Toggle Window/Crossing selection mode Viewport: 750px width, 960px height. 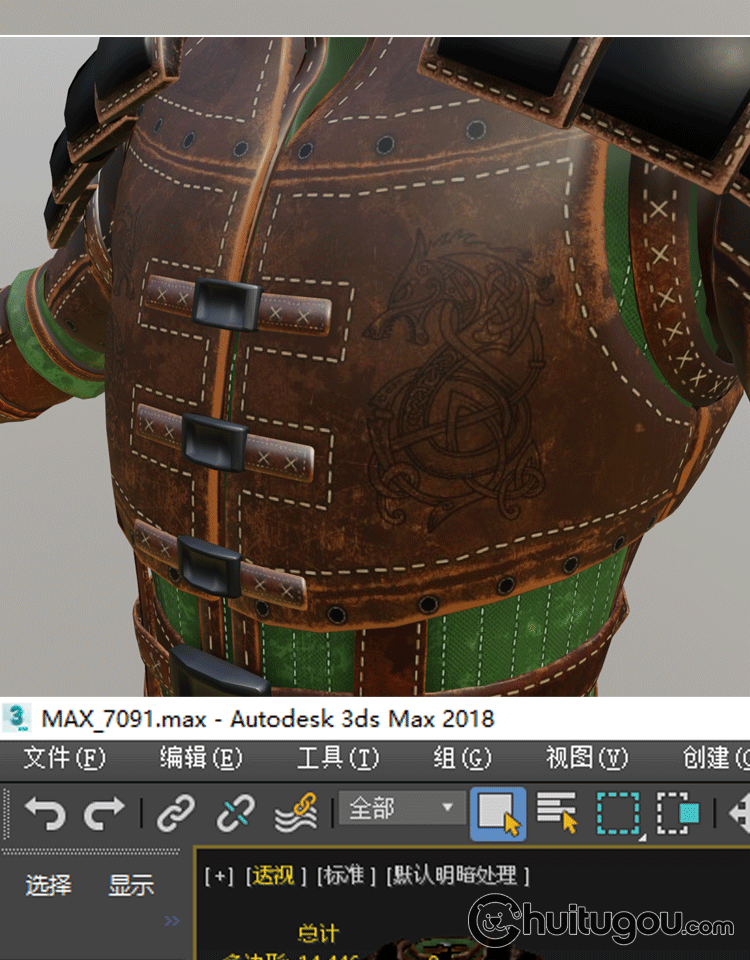678,812
